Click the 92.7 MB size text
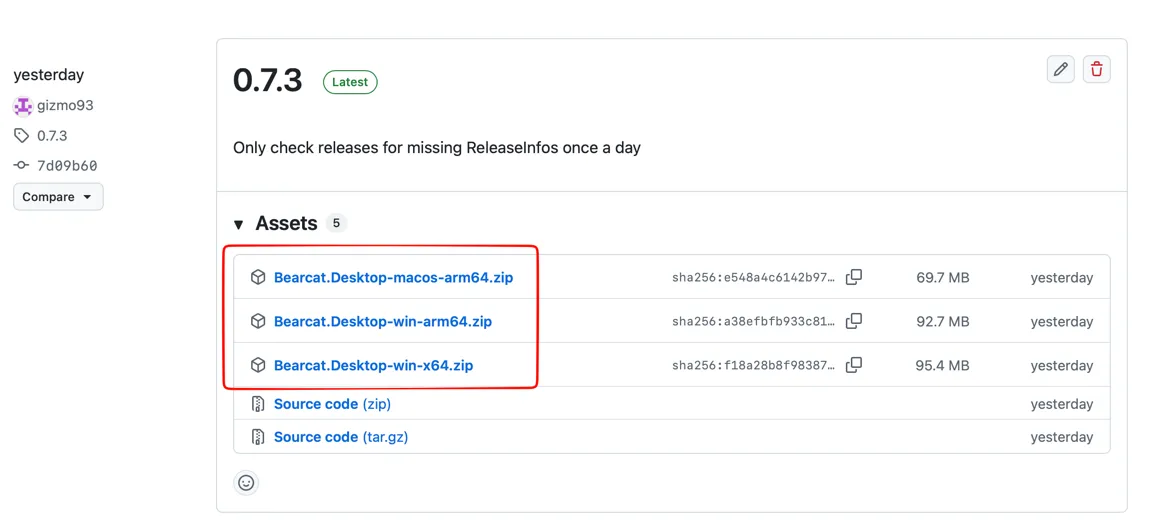This screenshot has height=526, width=1155. click(x=943, y=321)
